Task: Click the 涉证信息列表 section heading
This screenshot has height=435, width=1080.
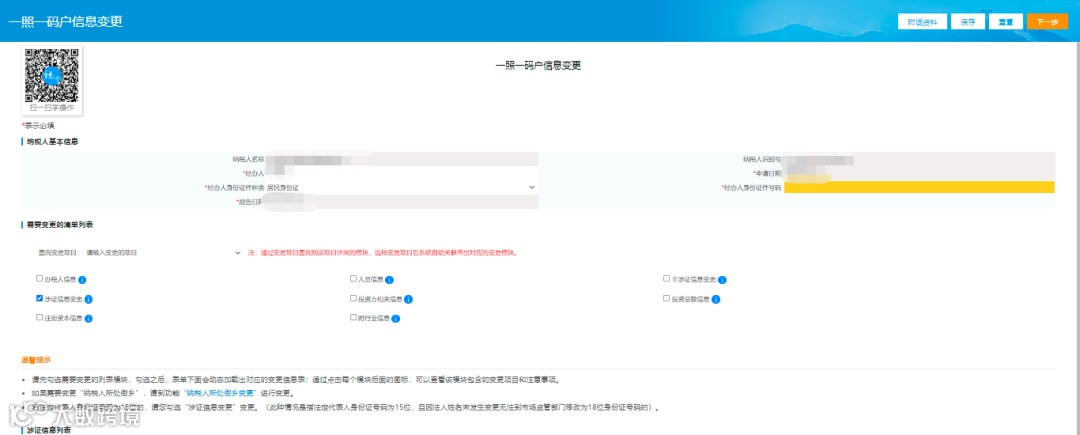Action: tap(49, 431)
